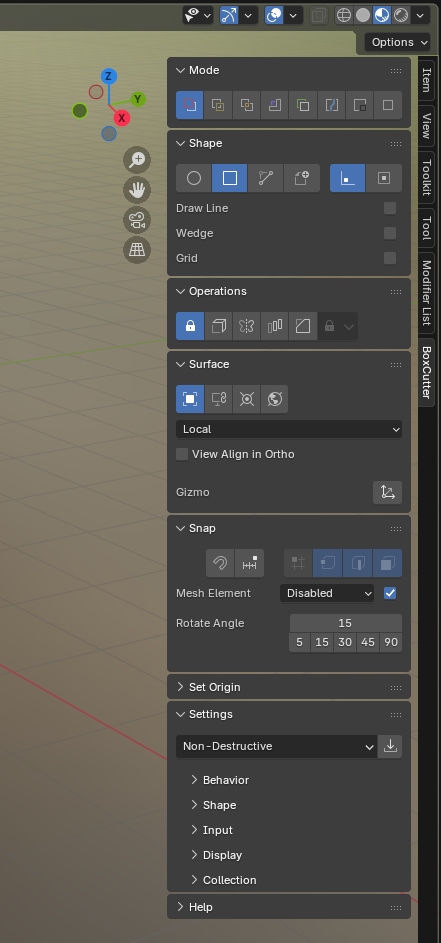Screen dimensions: 441x943
Task: Click the camera view icon in viewport
Action: (137, 219)
